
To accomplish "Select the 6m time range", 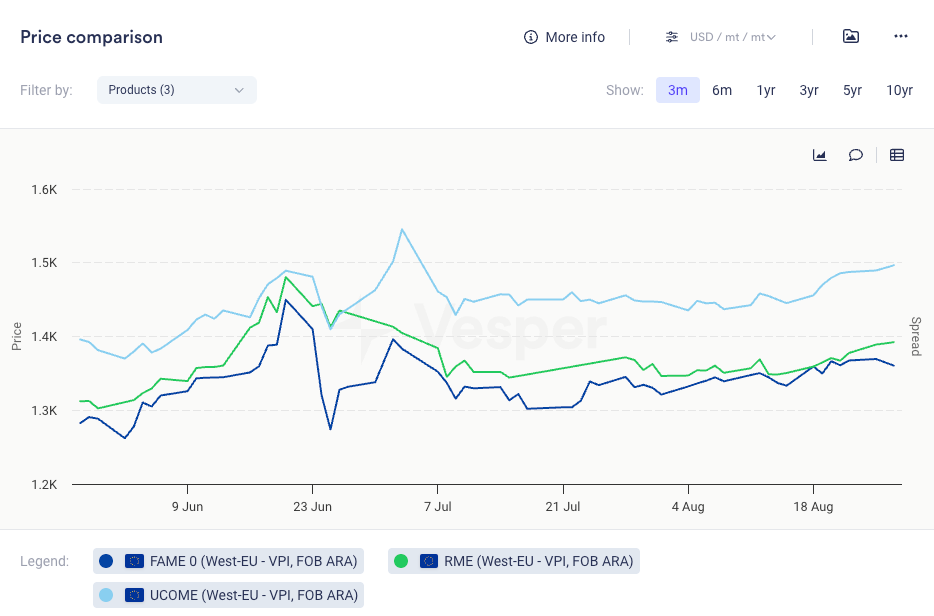I will (x=722, y=90).
